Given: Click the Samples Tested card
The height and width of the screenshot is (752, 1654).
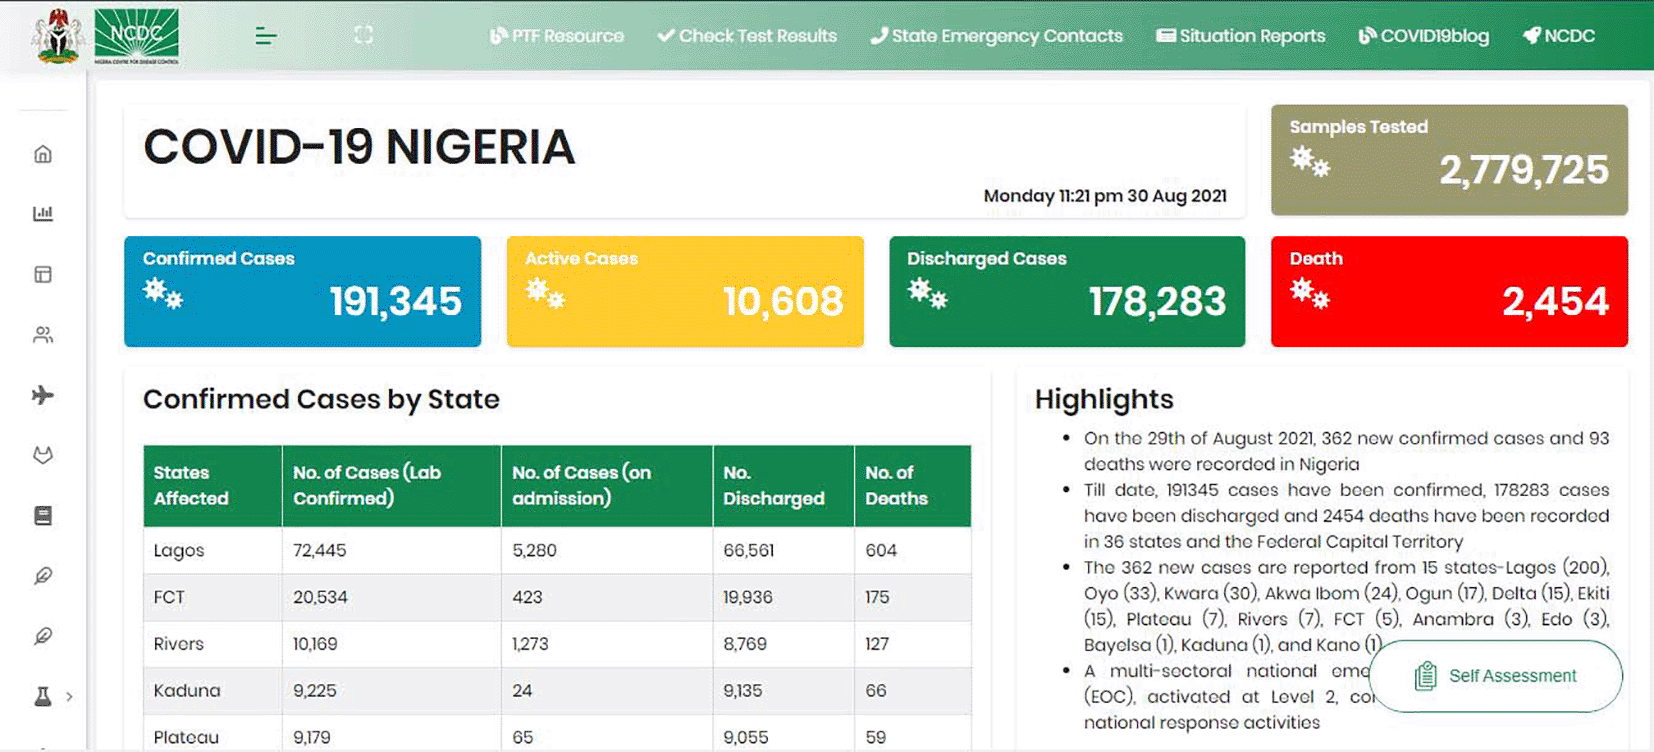Looking at the screenshot, I should pyautogui.click(x=1449, y=160).
